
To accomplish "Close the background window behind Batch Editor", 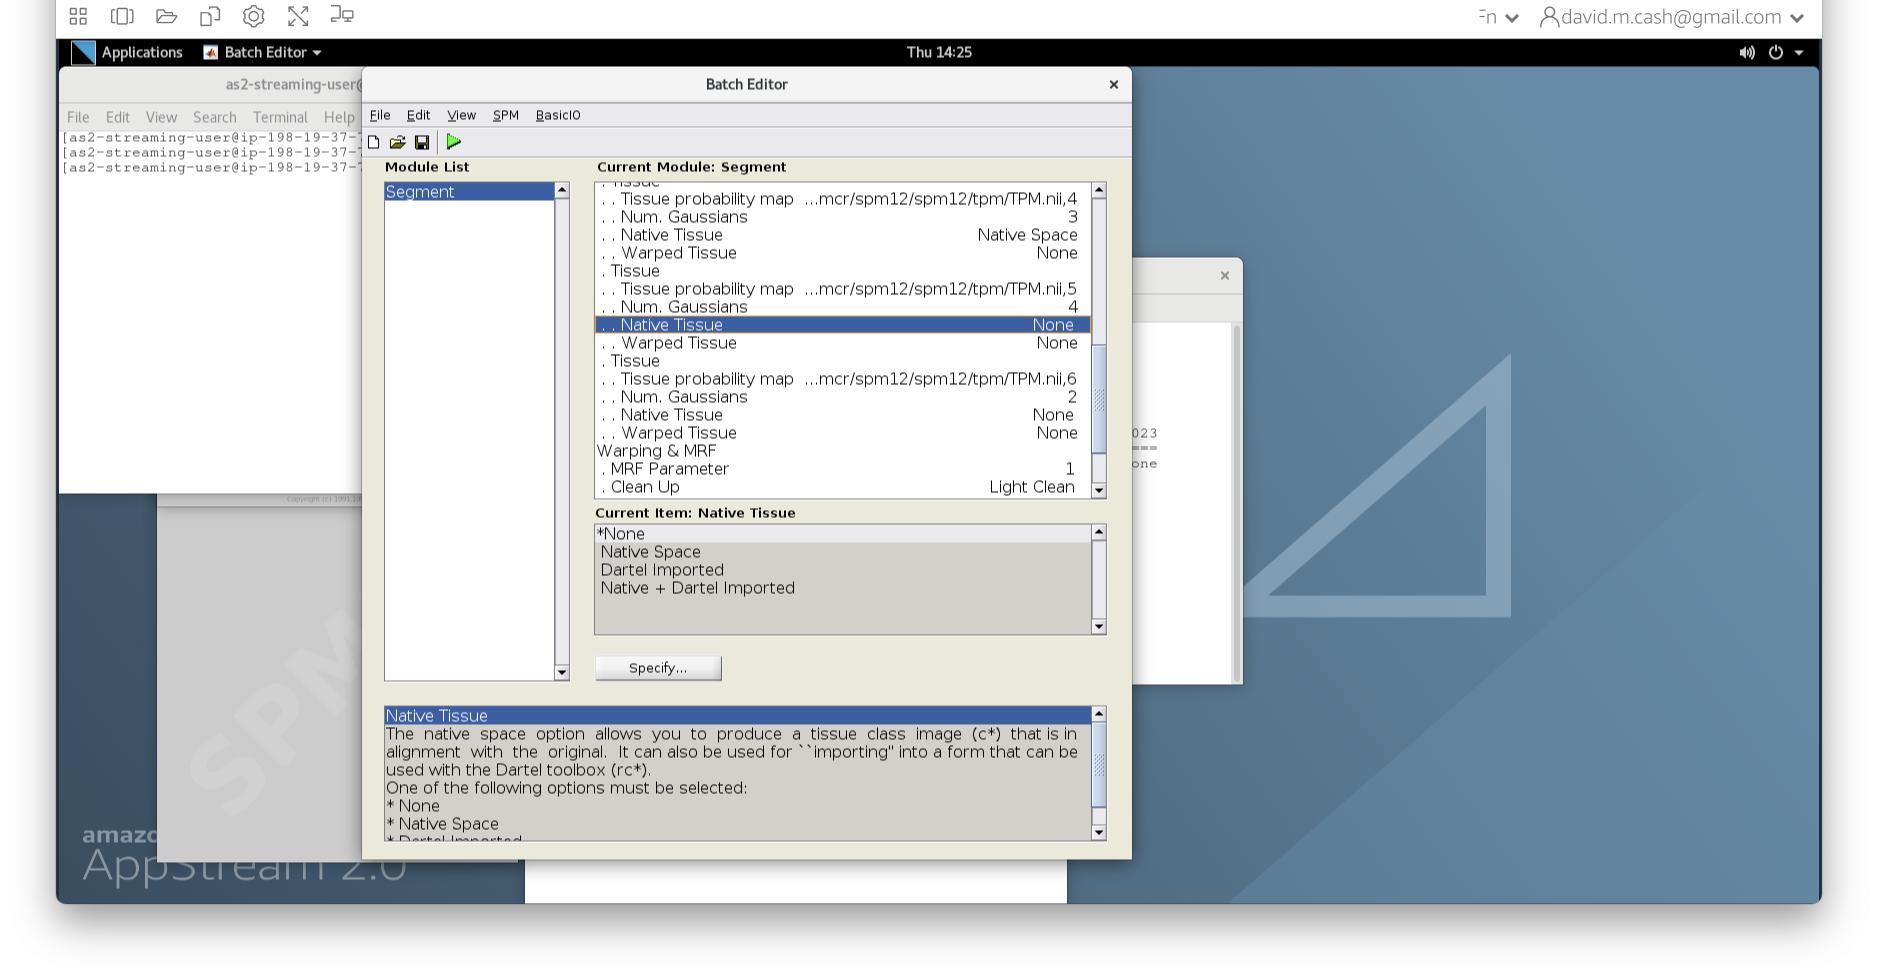I will click(x=1225, y=275).
